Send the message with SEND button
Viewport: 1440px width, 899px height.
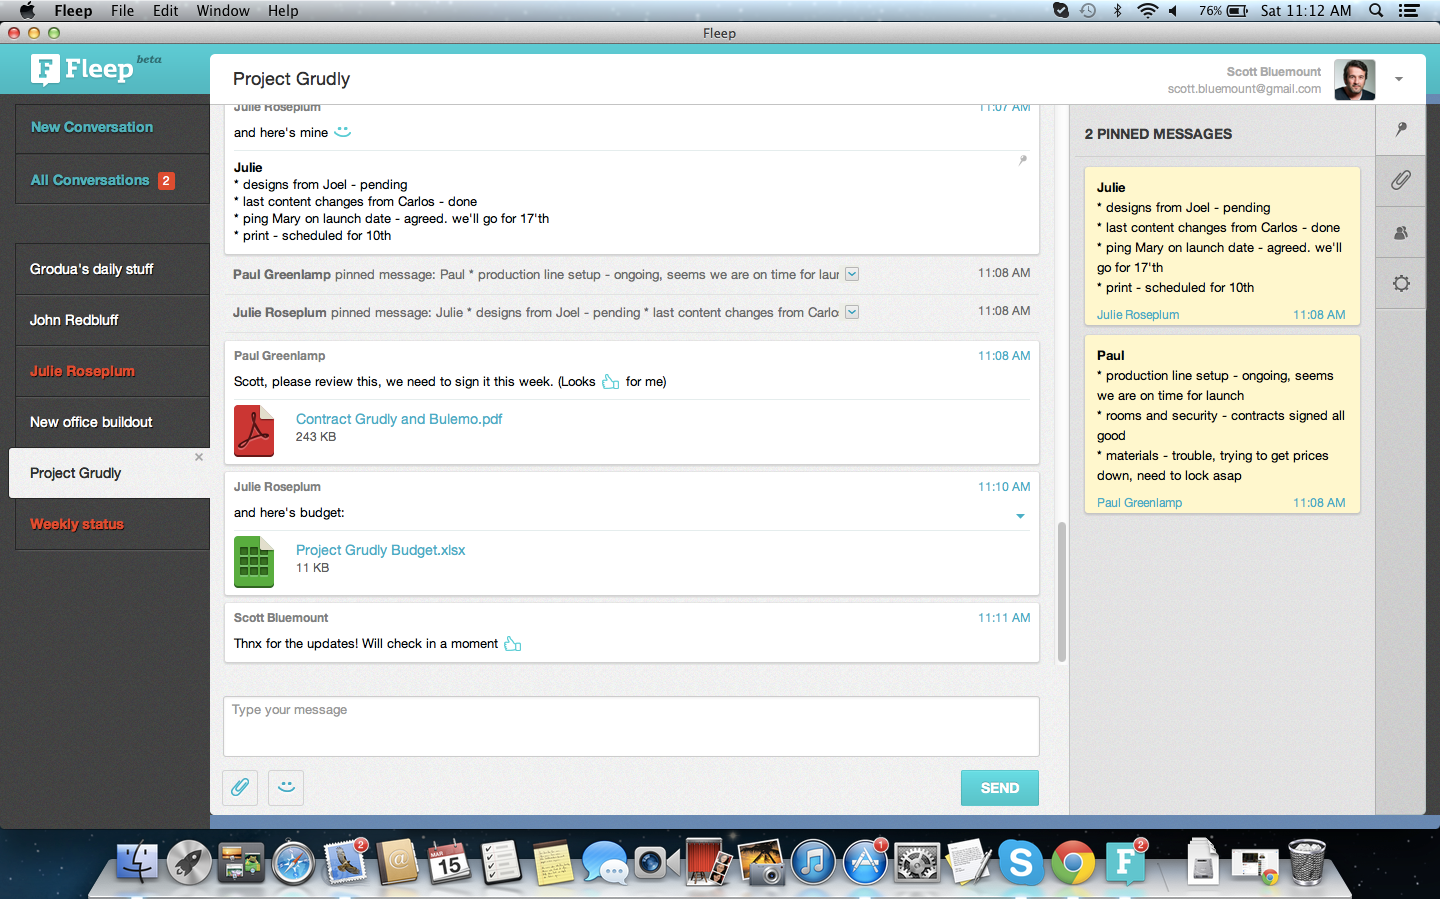click(1000, 788)
